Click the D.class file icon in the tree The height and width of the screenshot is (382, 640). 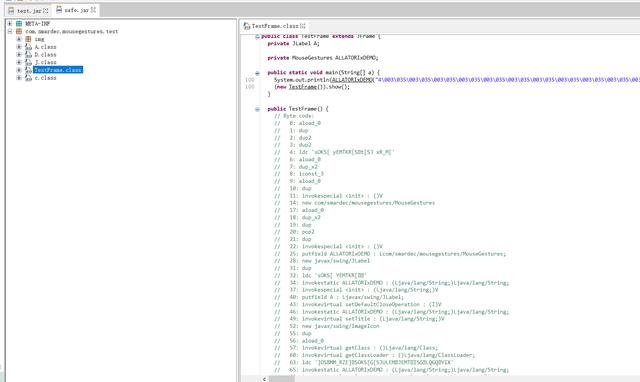tap(28, 55)
